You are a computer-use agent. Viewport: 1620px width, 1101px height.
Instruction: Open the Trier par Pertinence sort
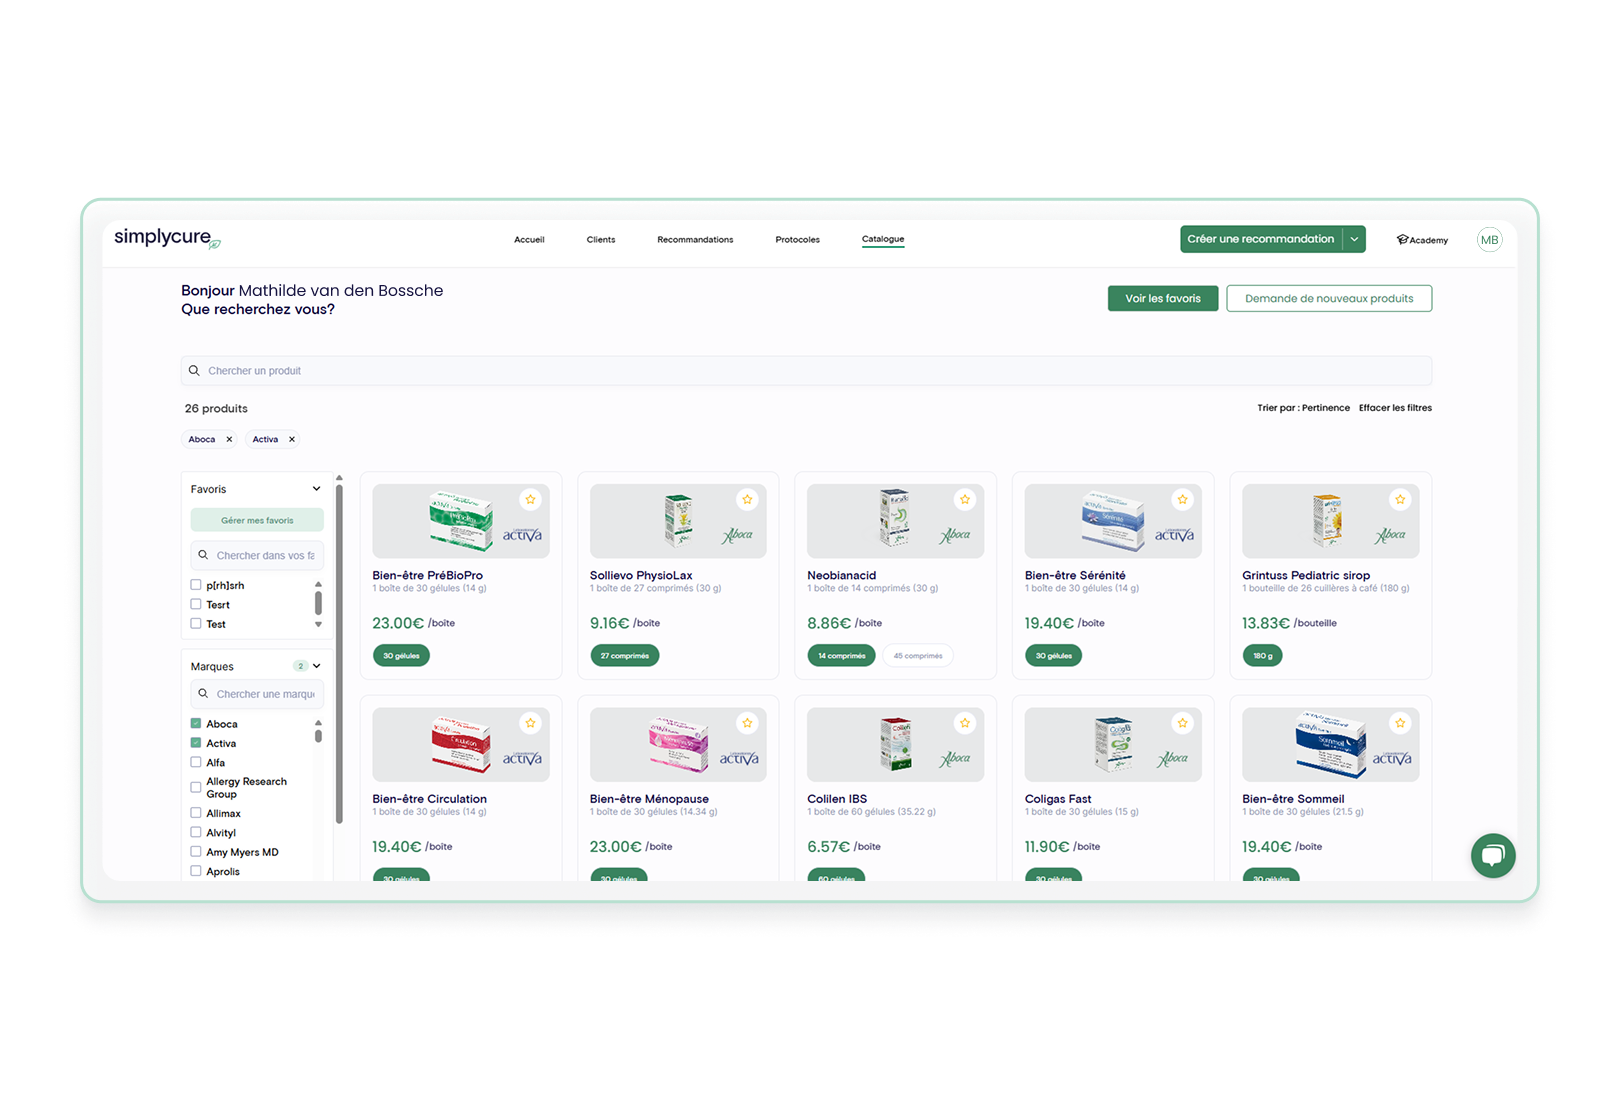(1303, 408)
